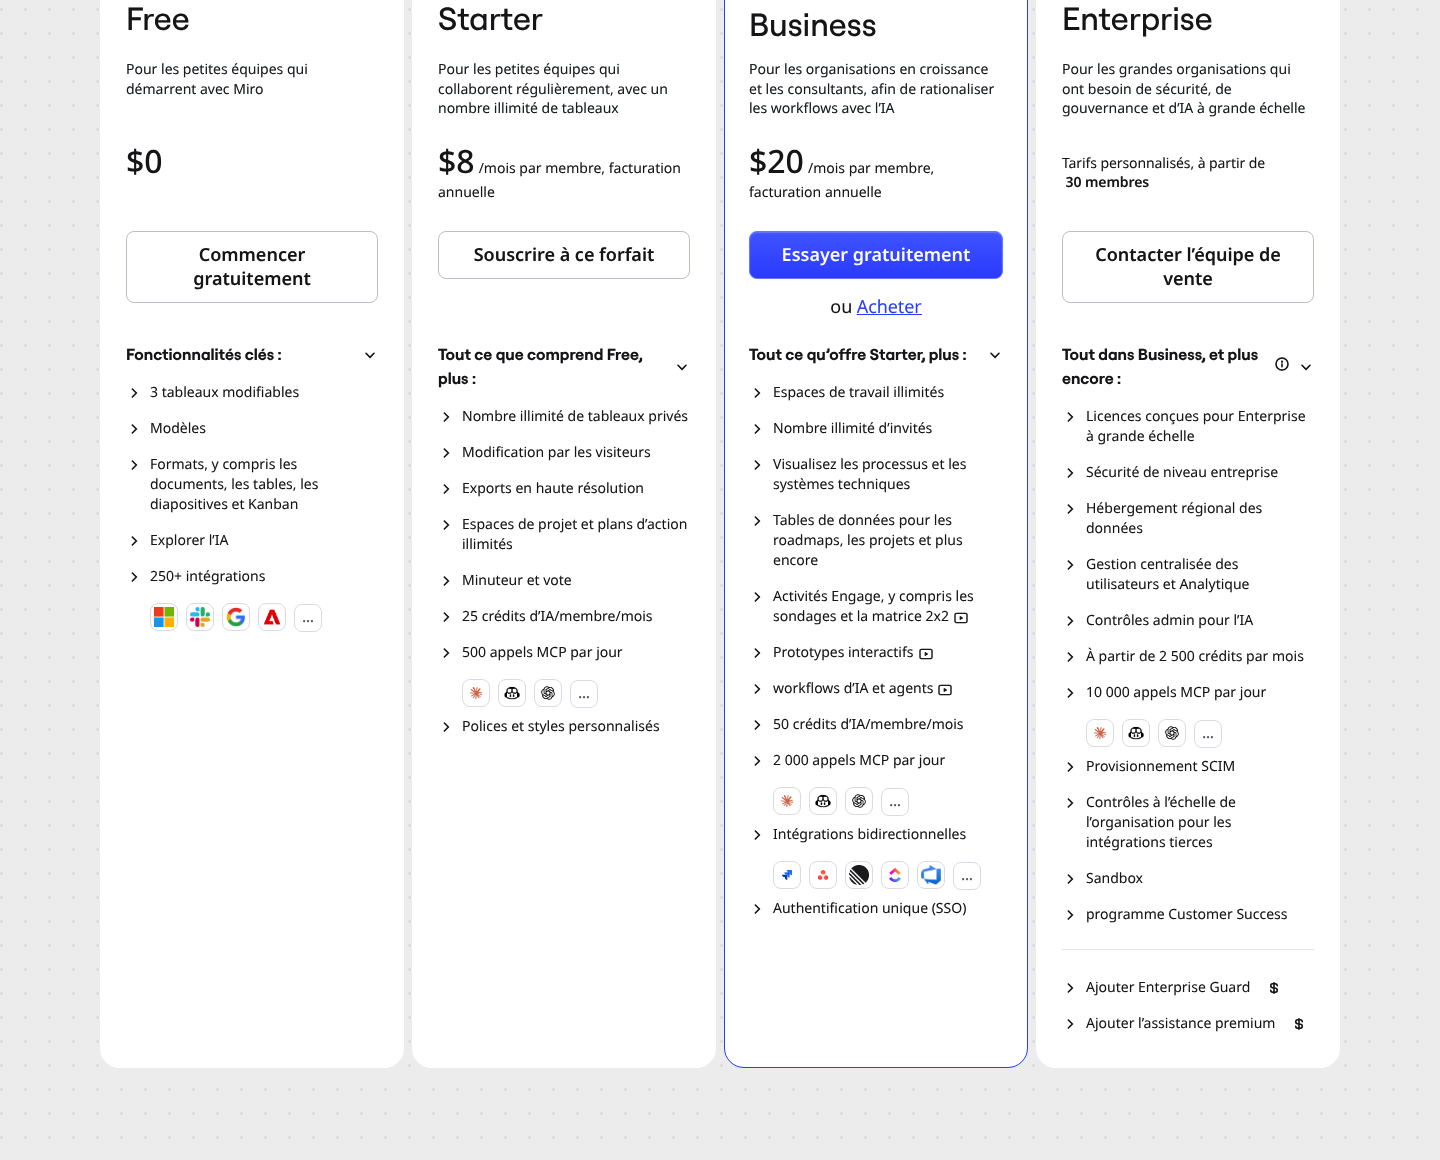The image size is (1440, 1160).
Task: Click the dollar icon beside Ajouter l'assistance premium
Action: point(1299,1024)
